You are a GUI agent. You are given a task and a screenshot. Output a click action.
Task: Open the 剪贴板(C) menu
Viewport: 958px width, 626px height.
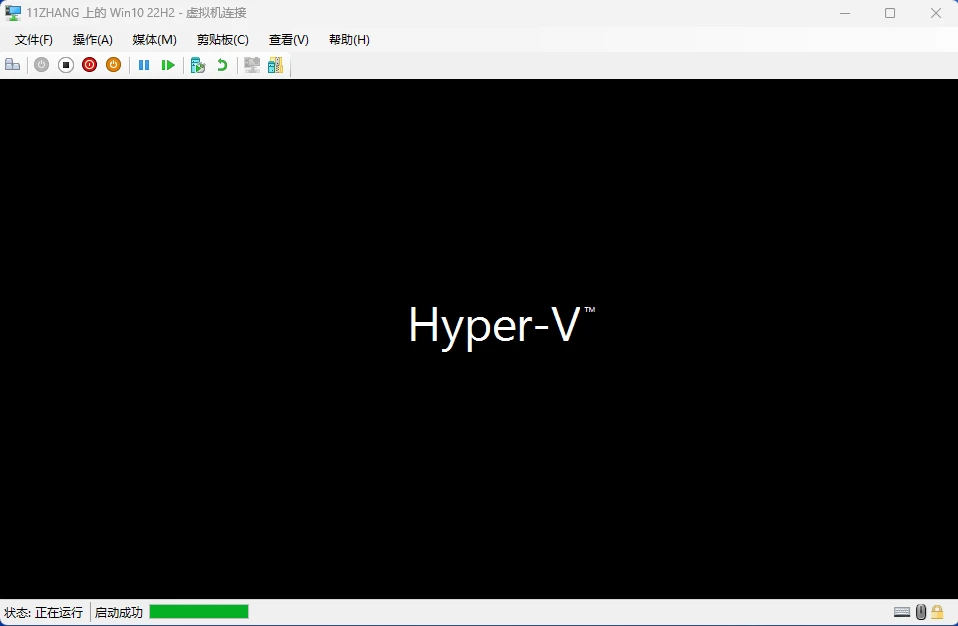(223, 40)
